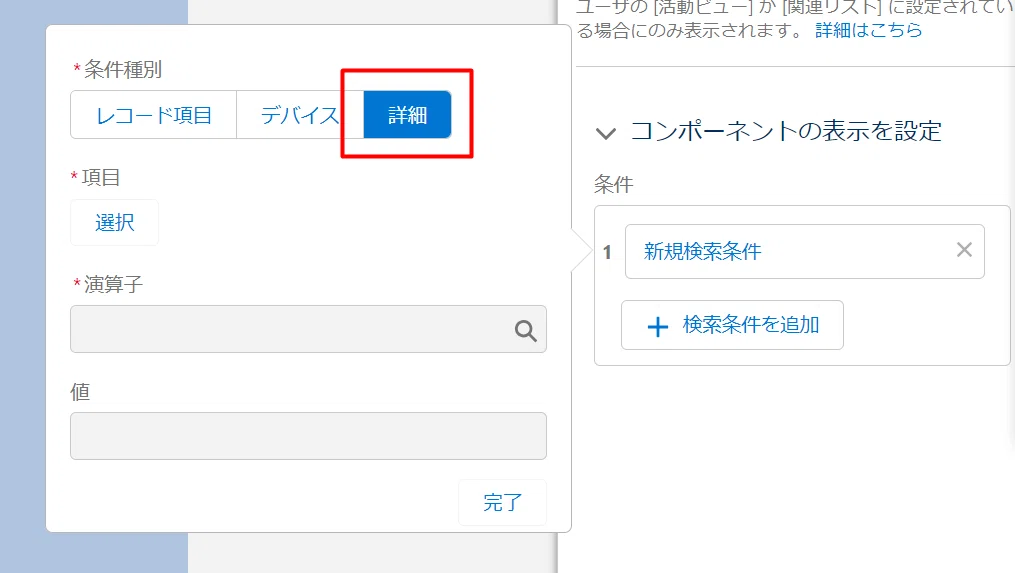Click the magnifier icon in 演算子 field
The image size is (1015, 573).
[x=526, y=331]
